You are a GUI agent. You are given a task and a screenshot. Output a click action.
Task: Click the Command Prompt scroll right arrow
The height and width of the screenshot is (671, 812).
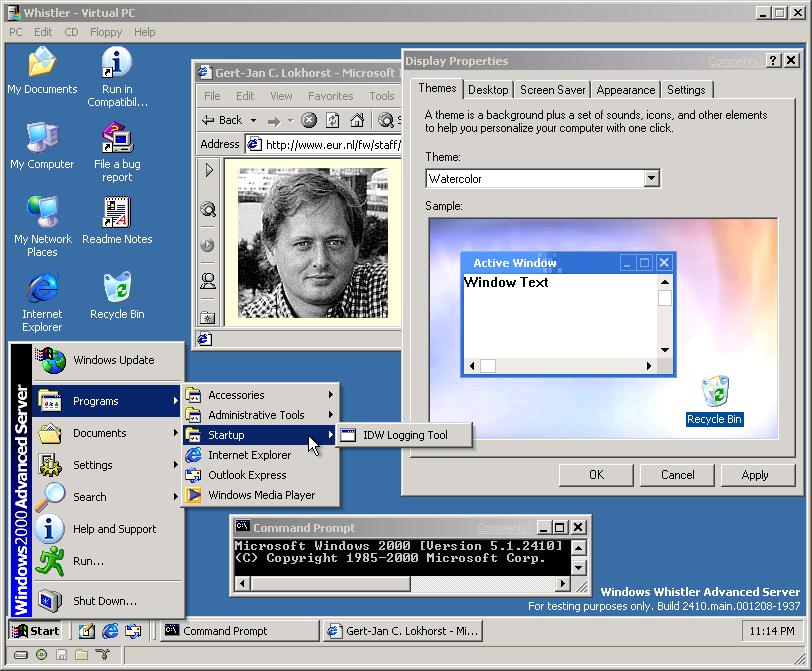(x=563, y=584)
